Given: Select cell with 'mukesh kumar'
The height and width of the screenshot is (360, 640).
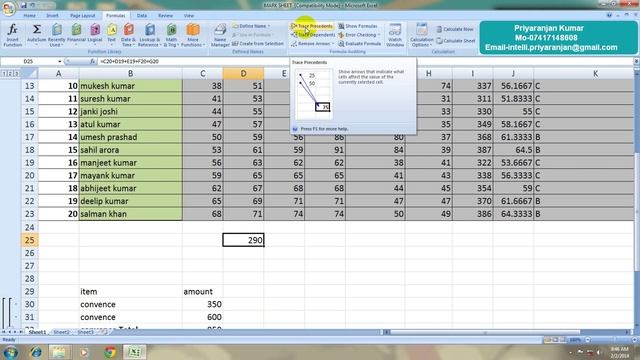Looking at the screenshot, I should click(x=131, y=86).
